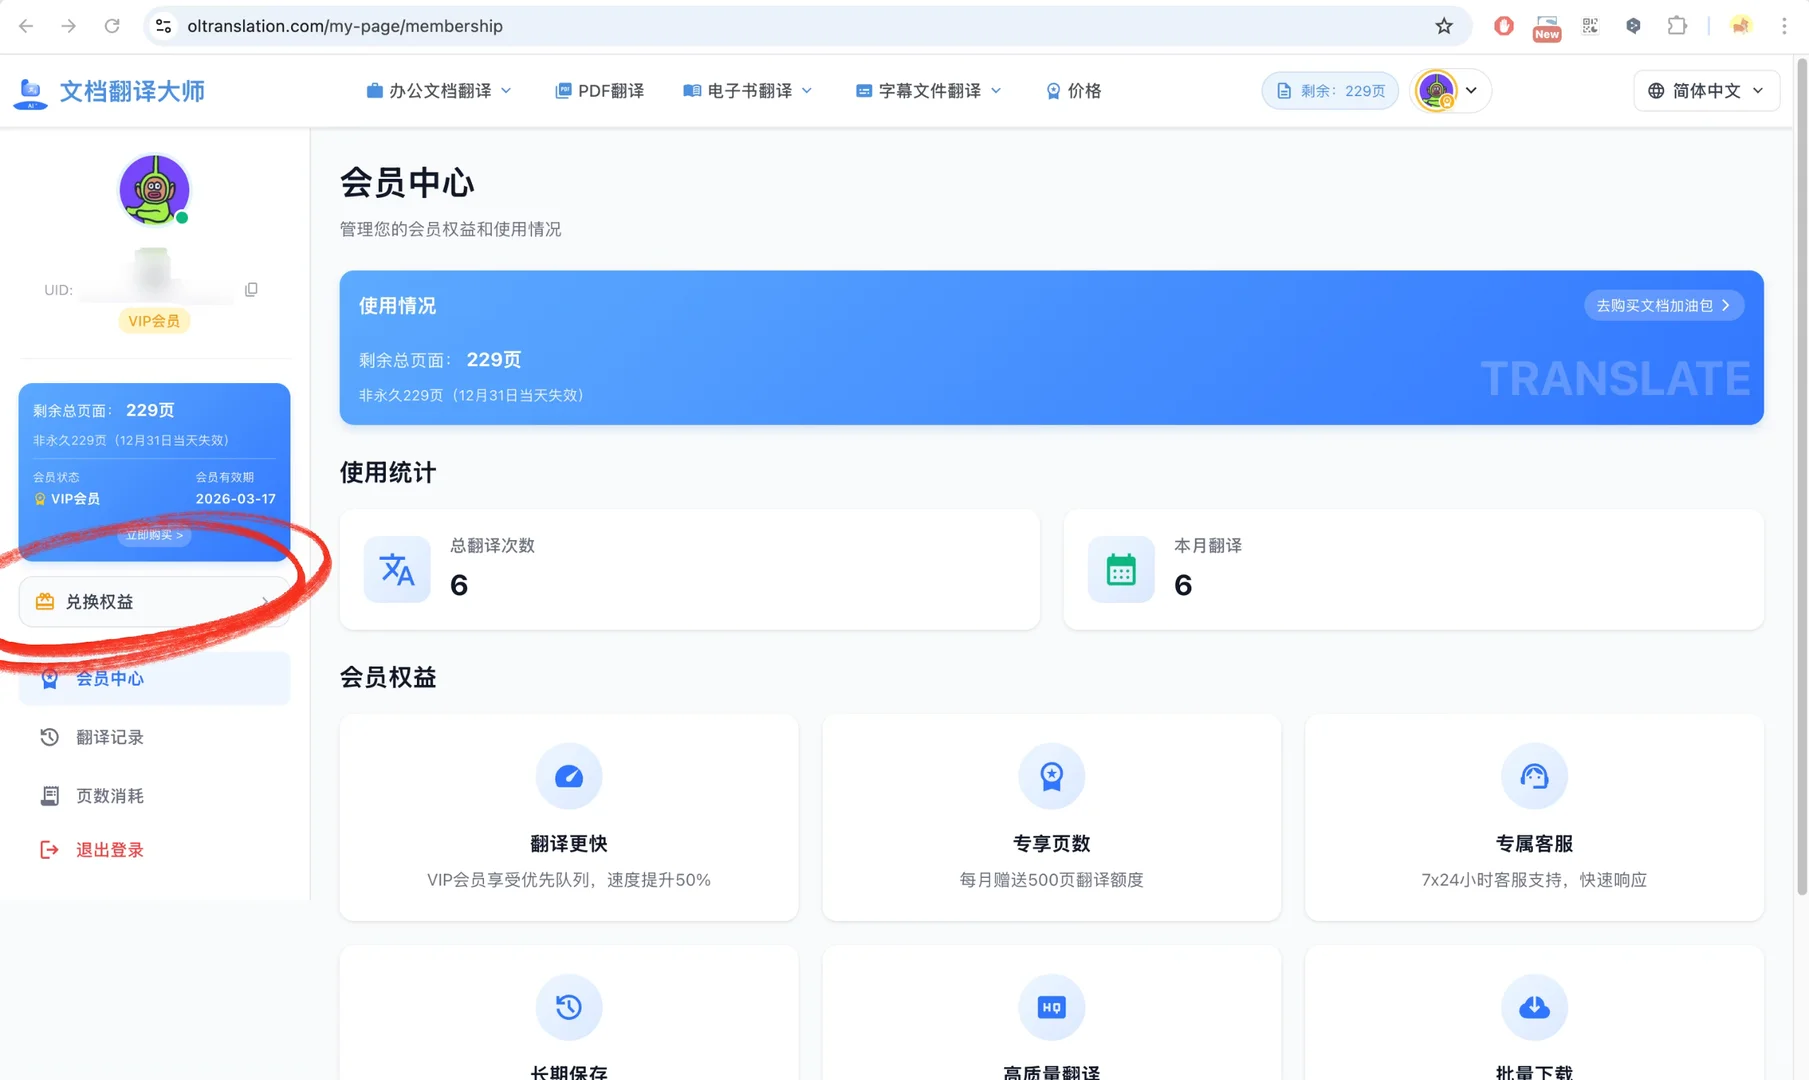Click the copy icon next to UID
This screenshot has width=1809, height=1080.
coord(251,289)
